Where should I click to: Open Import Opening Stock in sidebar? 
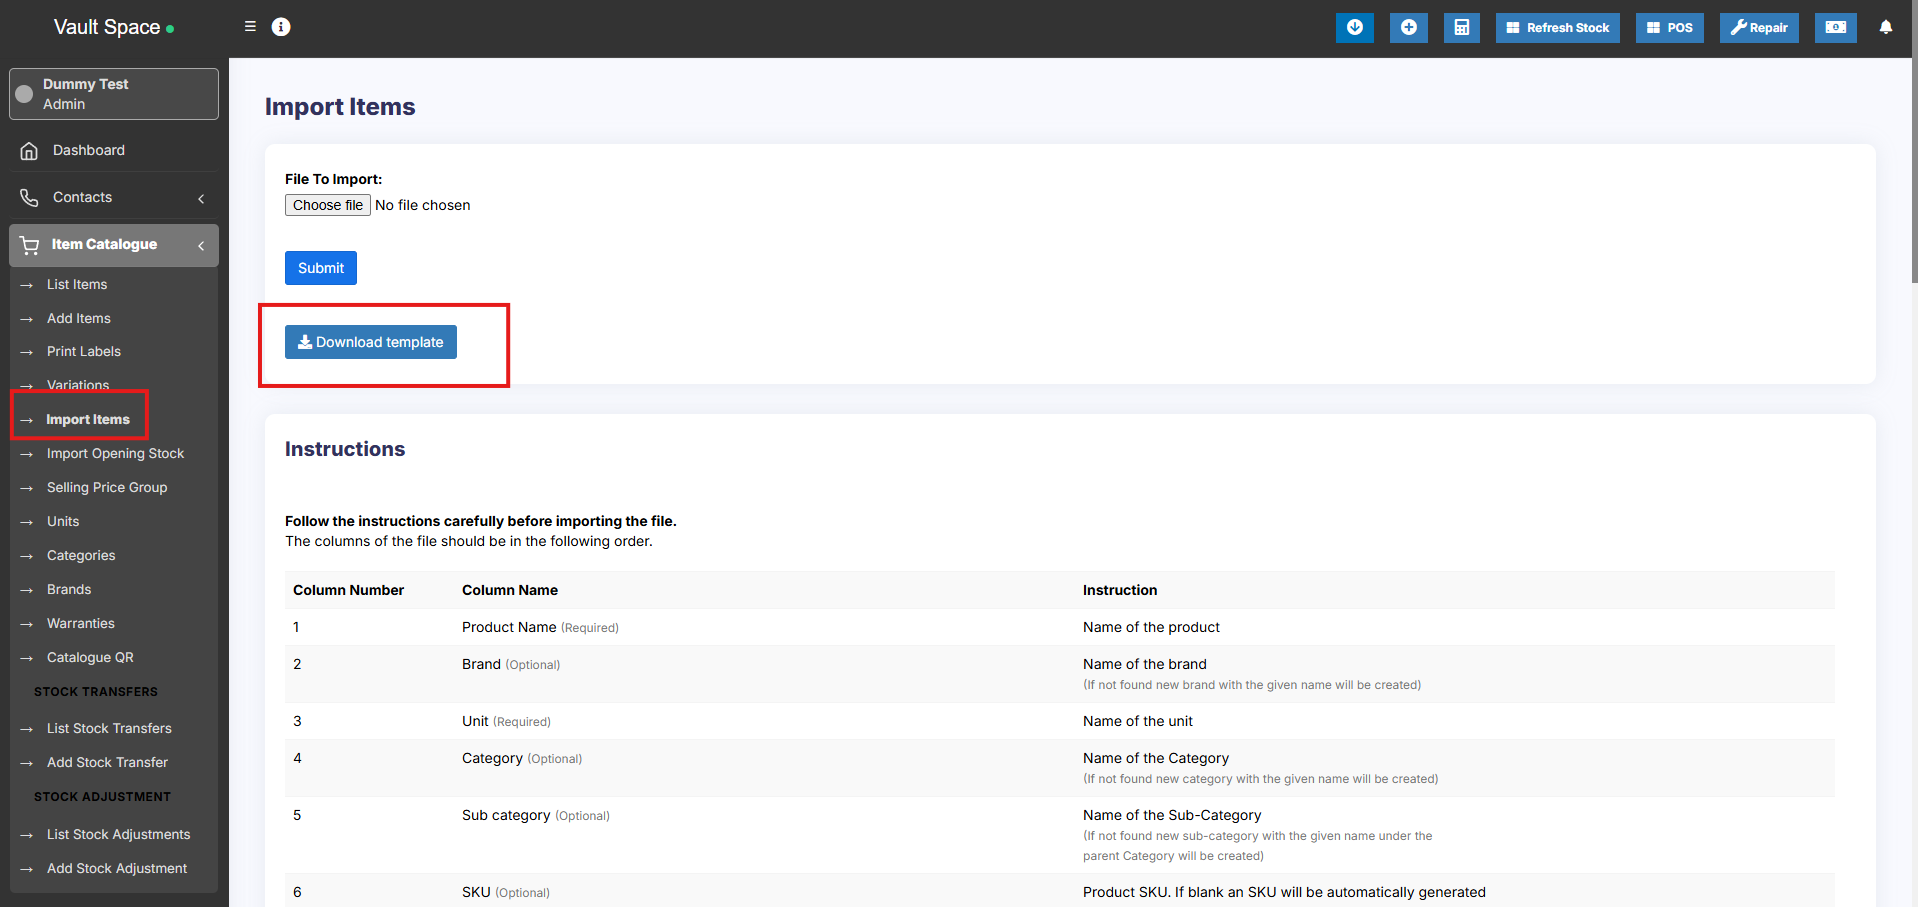(x=115, y=454)
